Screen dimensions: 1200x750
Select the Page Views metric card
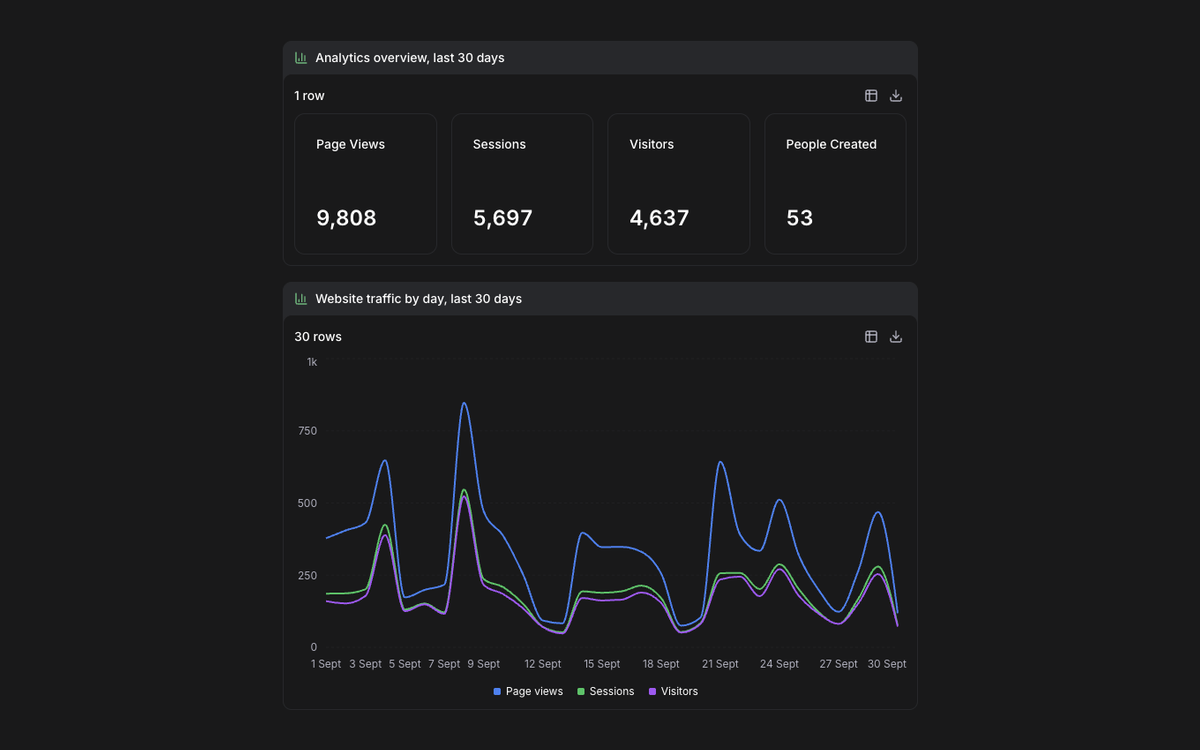(x=366, y=184)
